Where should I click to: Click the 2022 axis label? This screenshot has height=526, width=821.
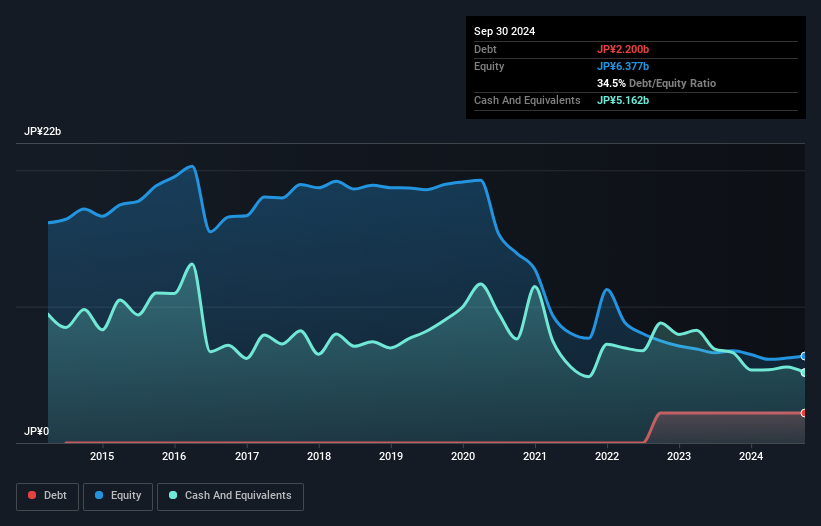click(x=607, y=456)
